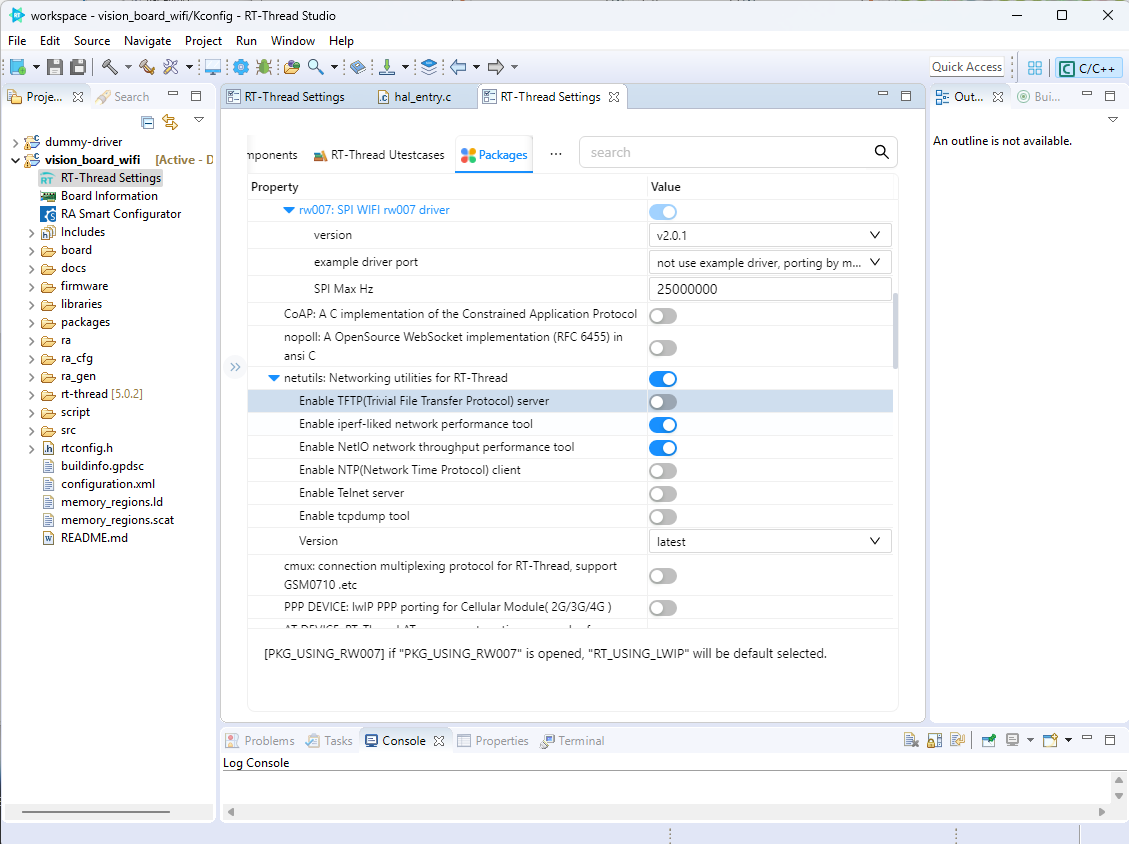
Task: Open the rw007 version v2.0.1 dropdown
Action: [769, 235]
